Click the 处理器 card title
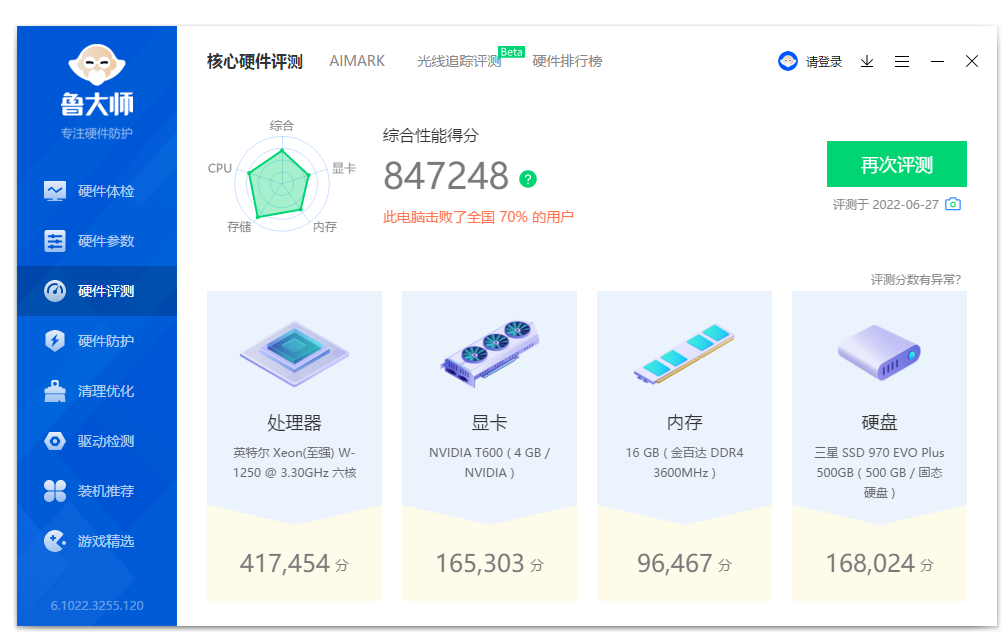This screenshot has width=1008, height=644. pyautogui.click(x=294, y=422)
